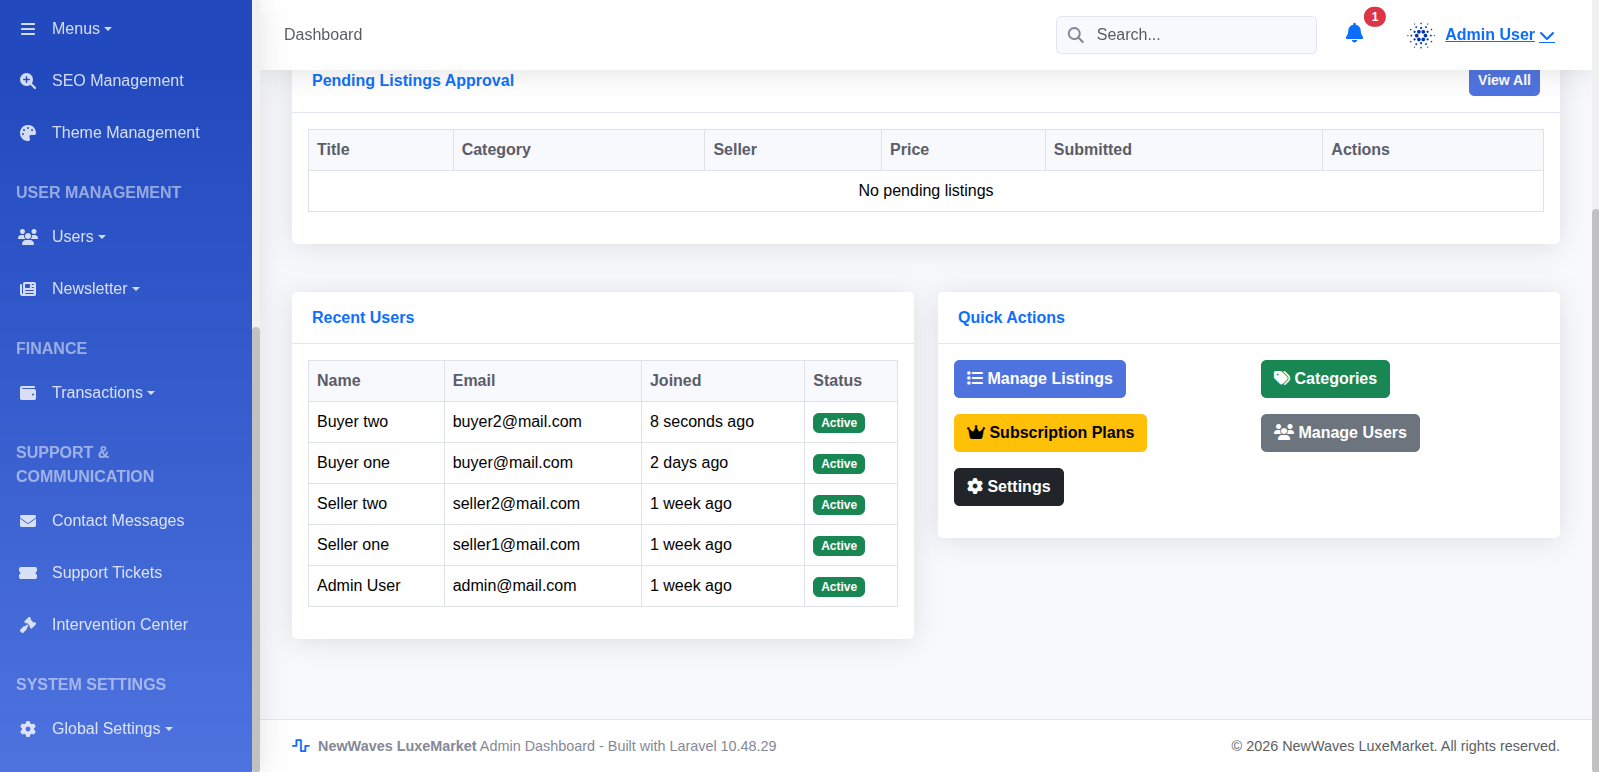Click the Dashboard breadcrumb title

tap(323, 35)
